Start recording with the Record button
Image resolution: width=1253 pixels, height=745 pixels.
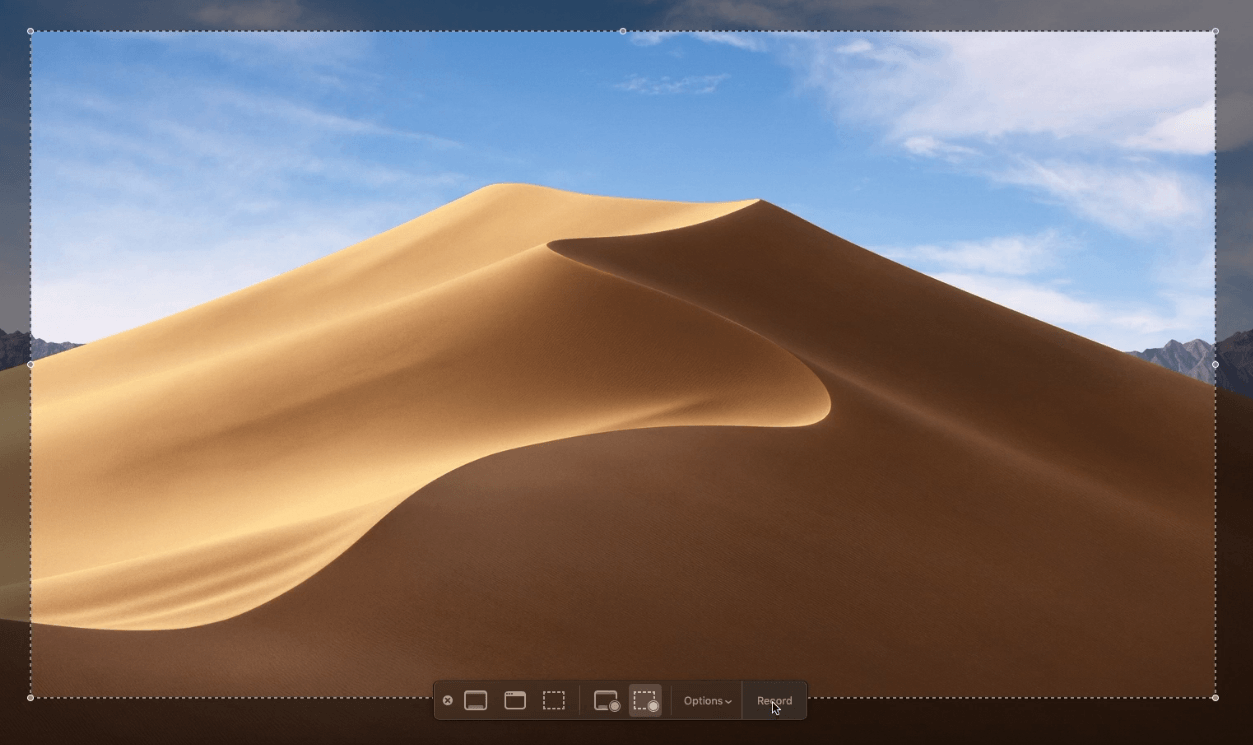tap(774, 701)
